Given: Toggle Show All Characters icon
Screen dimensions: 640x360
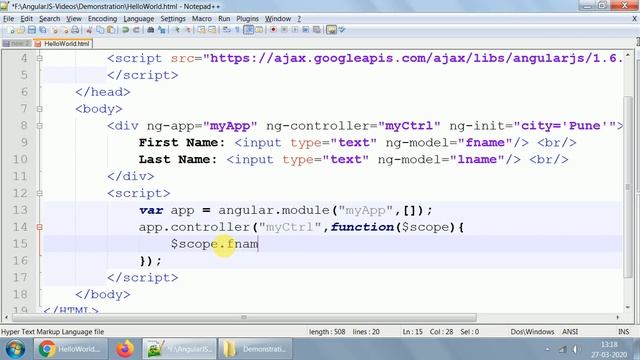Looking at the screenshot, I should [x=238, y=30].
